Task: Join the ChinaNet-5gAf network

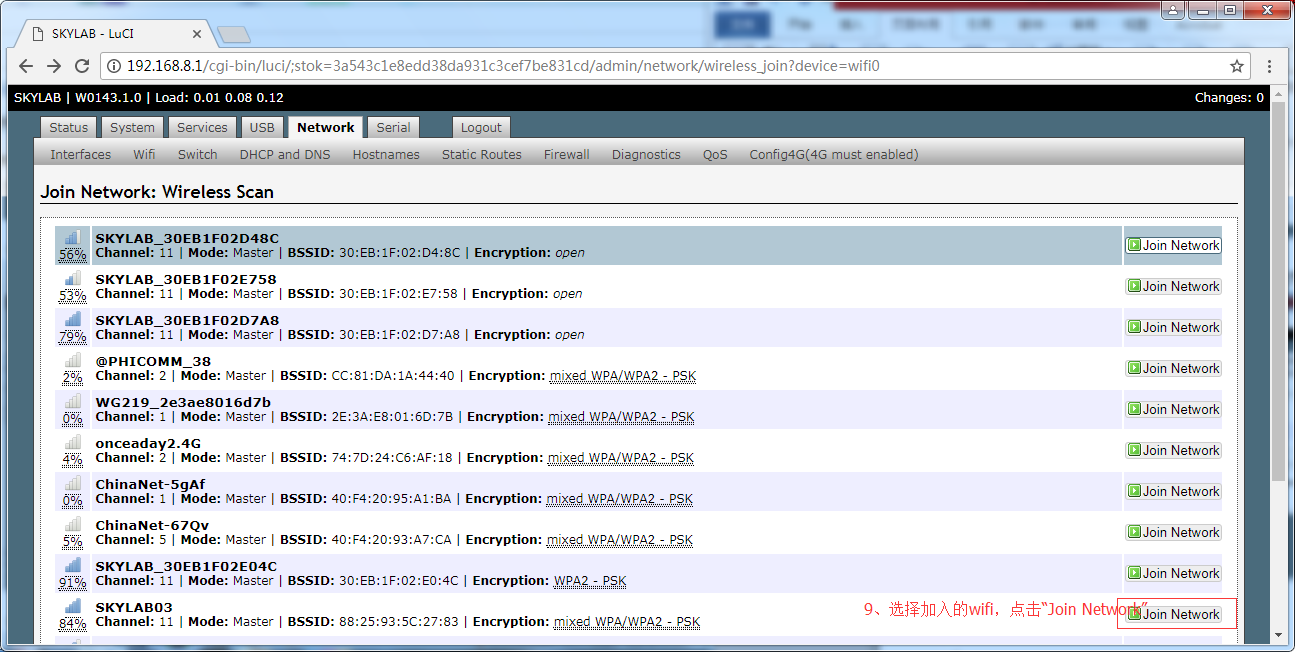Action: coord(1173,491)
